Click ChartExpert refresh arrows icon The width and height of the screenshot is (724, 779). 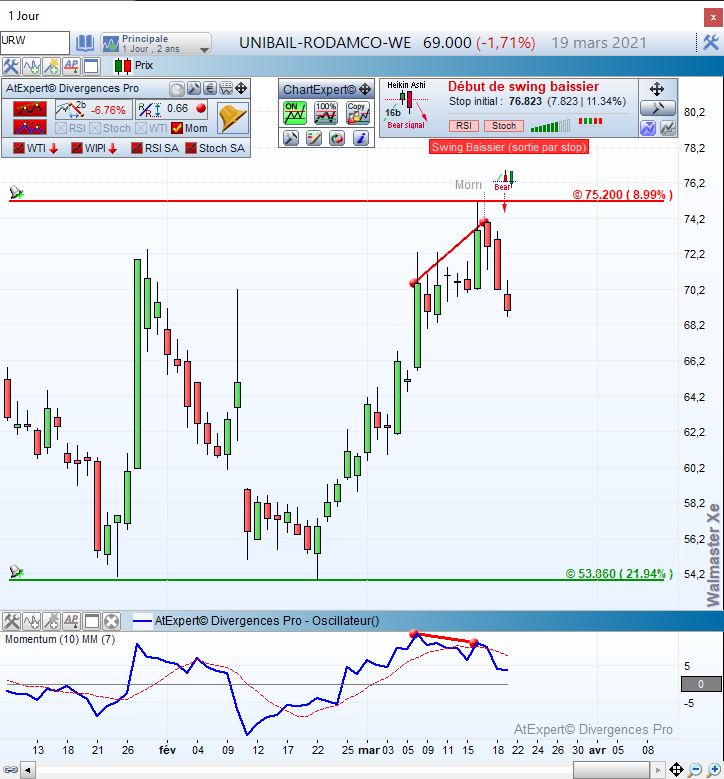337,138
